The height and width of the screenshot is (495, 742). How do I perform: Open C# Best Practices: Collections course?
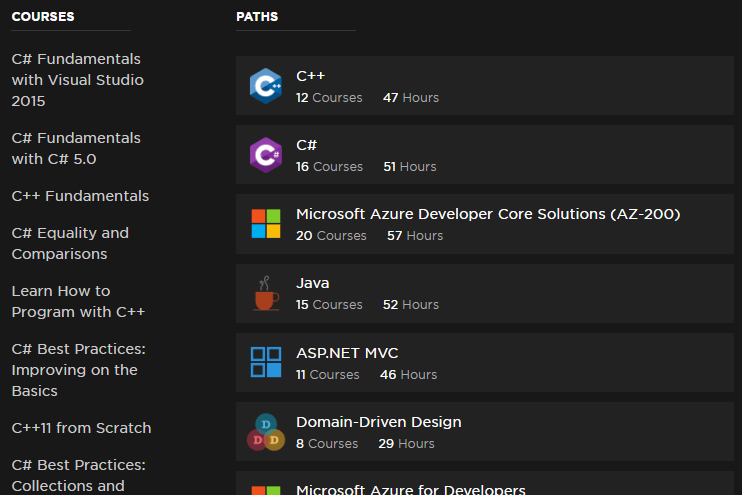click(x=79, y=476)
